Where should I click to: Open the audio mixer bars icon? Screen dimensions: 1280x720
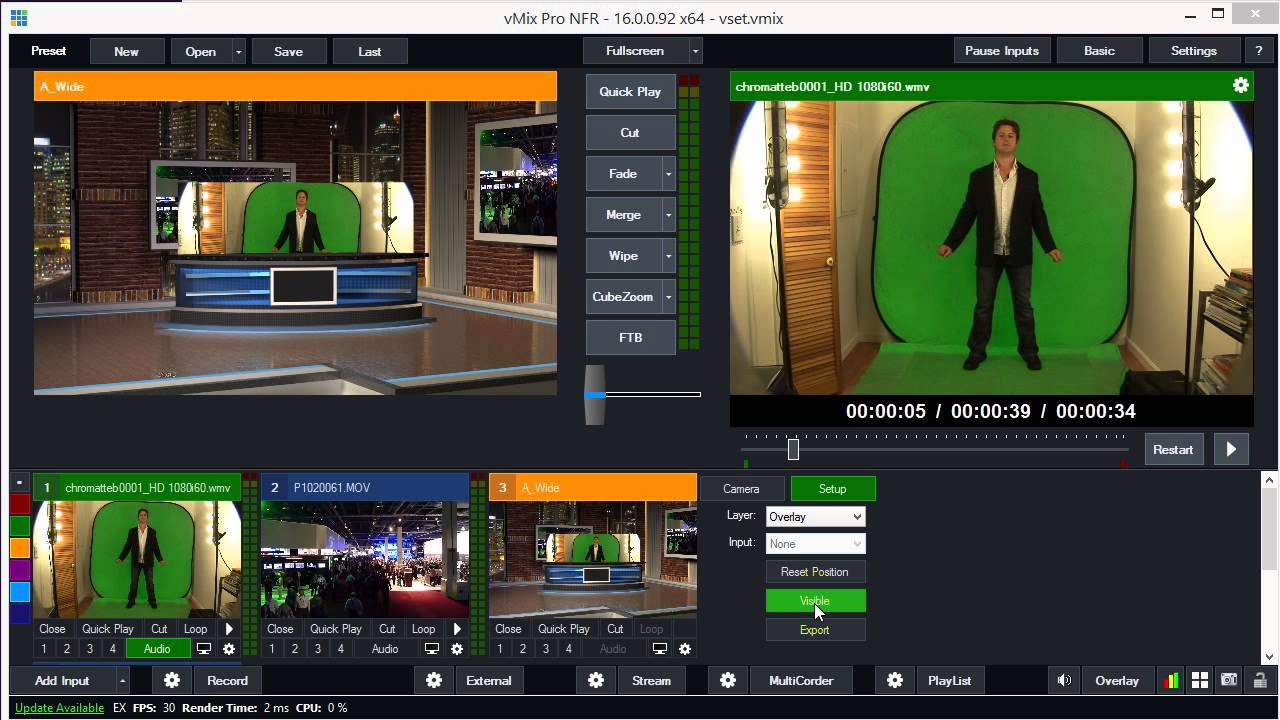pyautogui.click(x=1170, y=680)
